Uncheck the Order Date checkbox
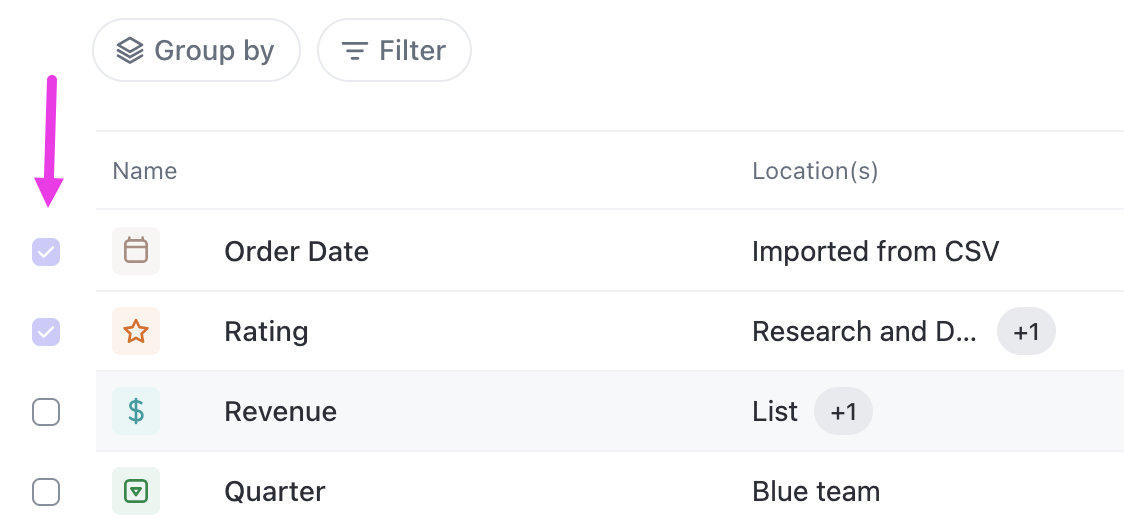 [46, 252]
